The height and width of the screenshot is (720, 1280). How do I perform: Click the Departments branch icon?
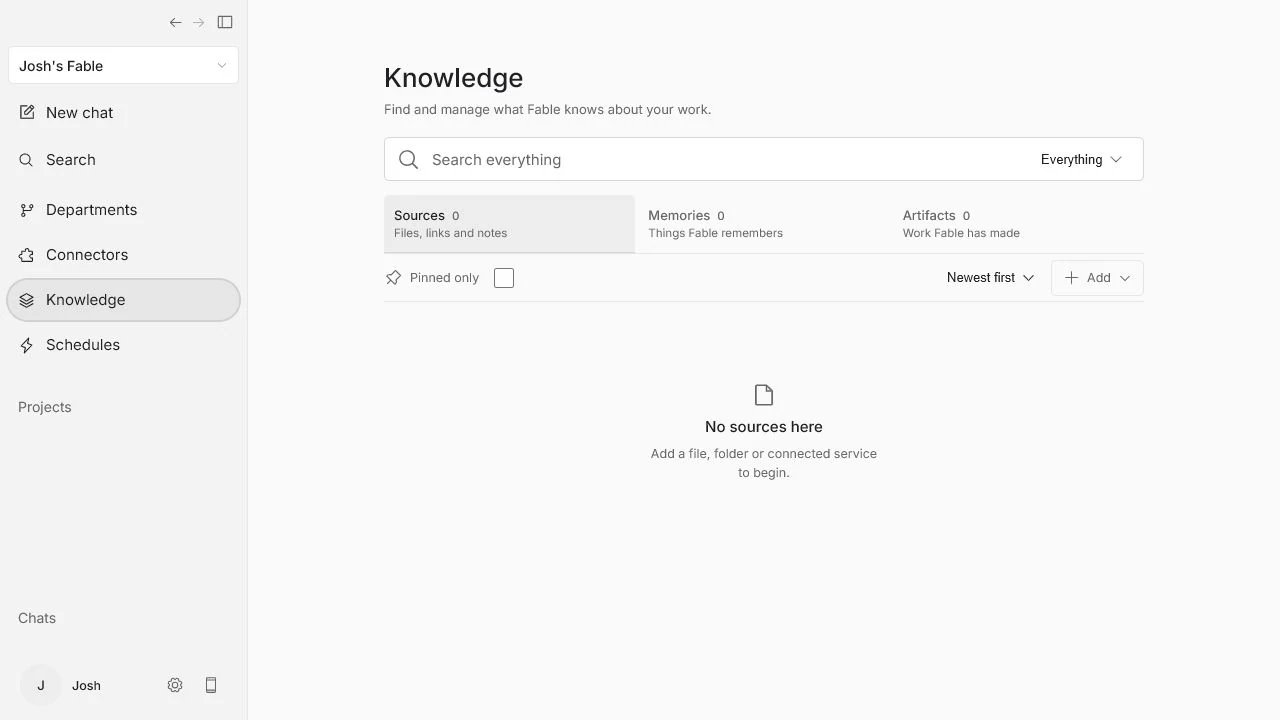tap(27, 210)
